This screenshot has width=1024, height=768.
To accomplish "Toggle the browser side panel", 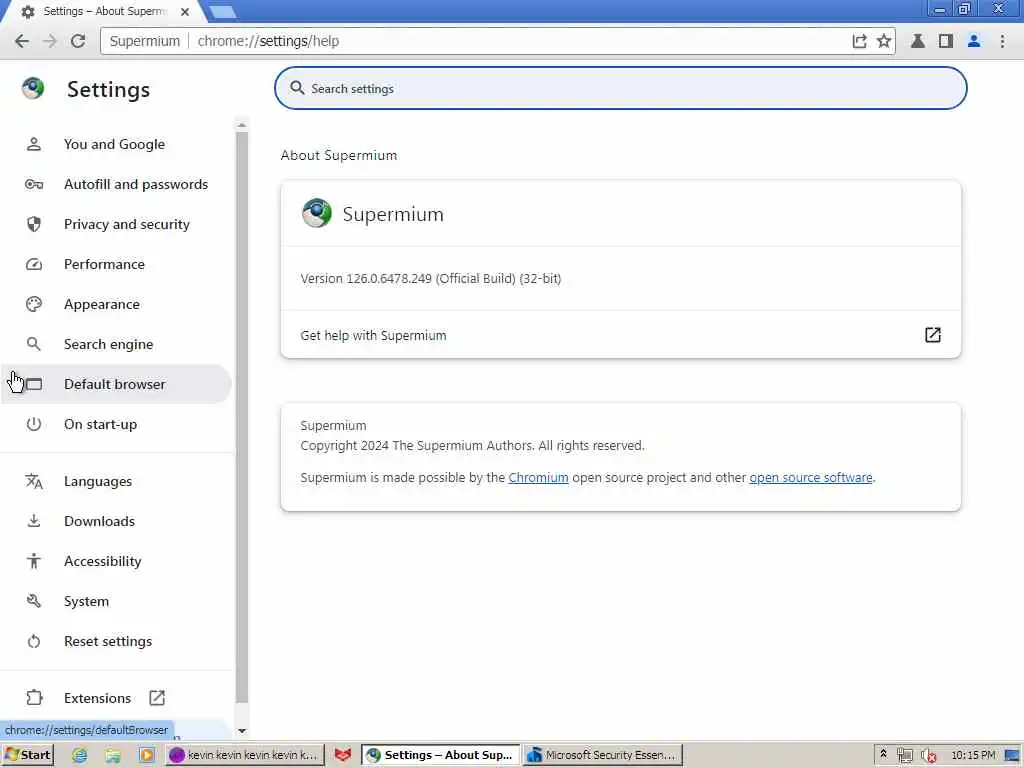I will coord(946,41).
